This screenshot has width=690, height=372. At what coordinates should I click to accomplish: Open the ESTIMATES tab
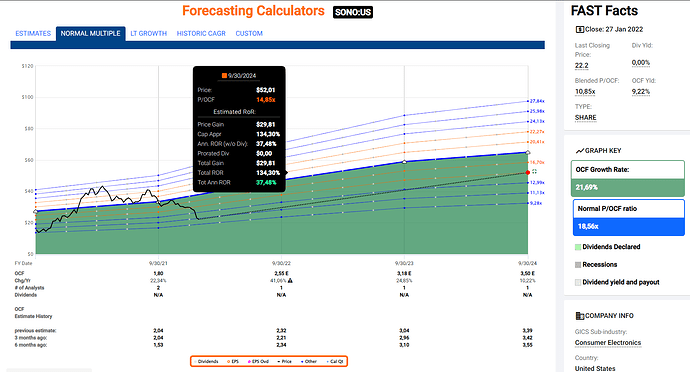[x=33, y=33]
